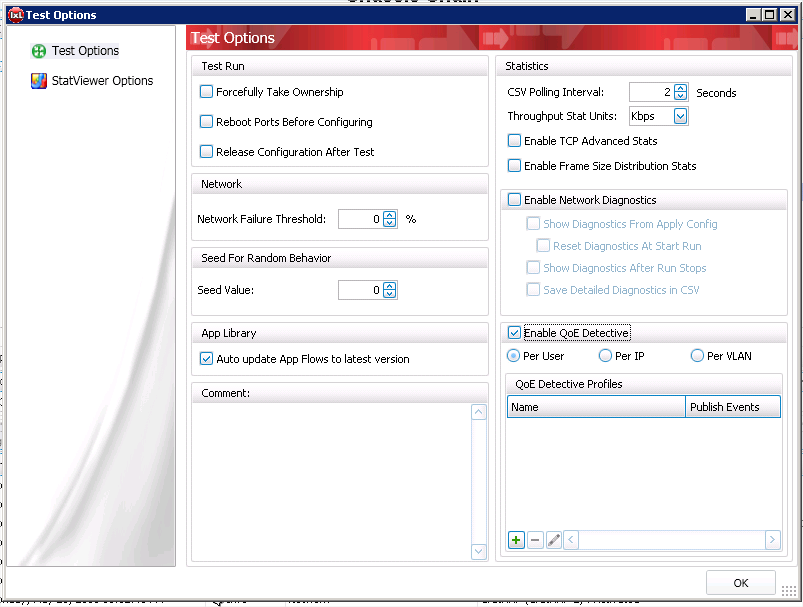The height and width of the screenshot is (607, 803).
Task: Click the QoE profiles horizontal scrollbar track
Action: (672, 540)
